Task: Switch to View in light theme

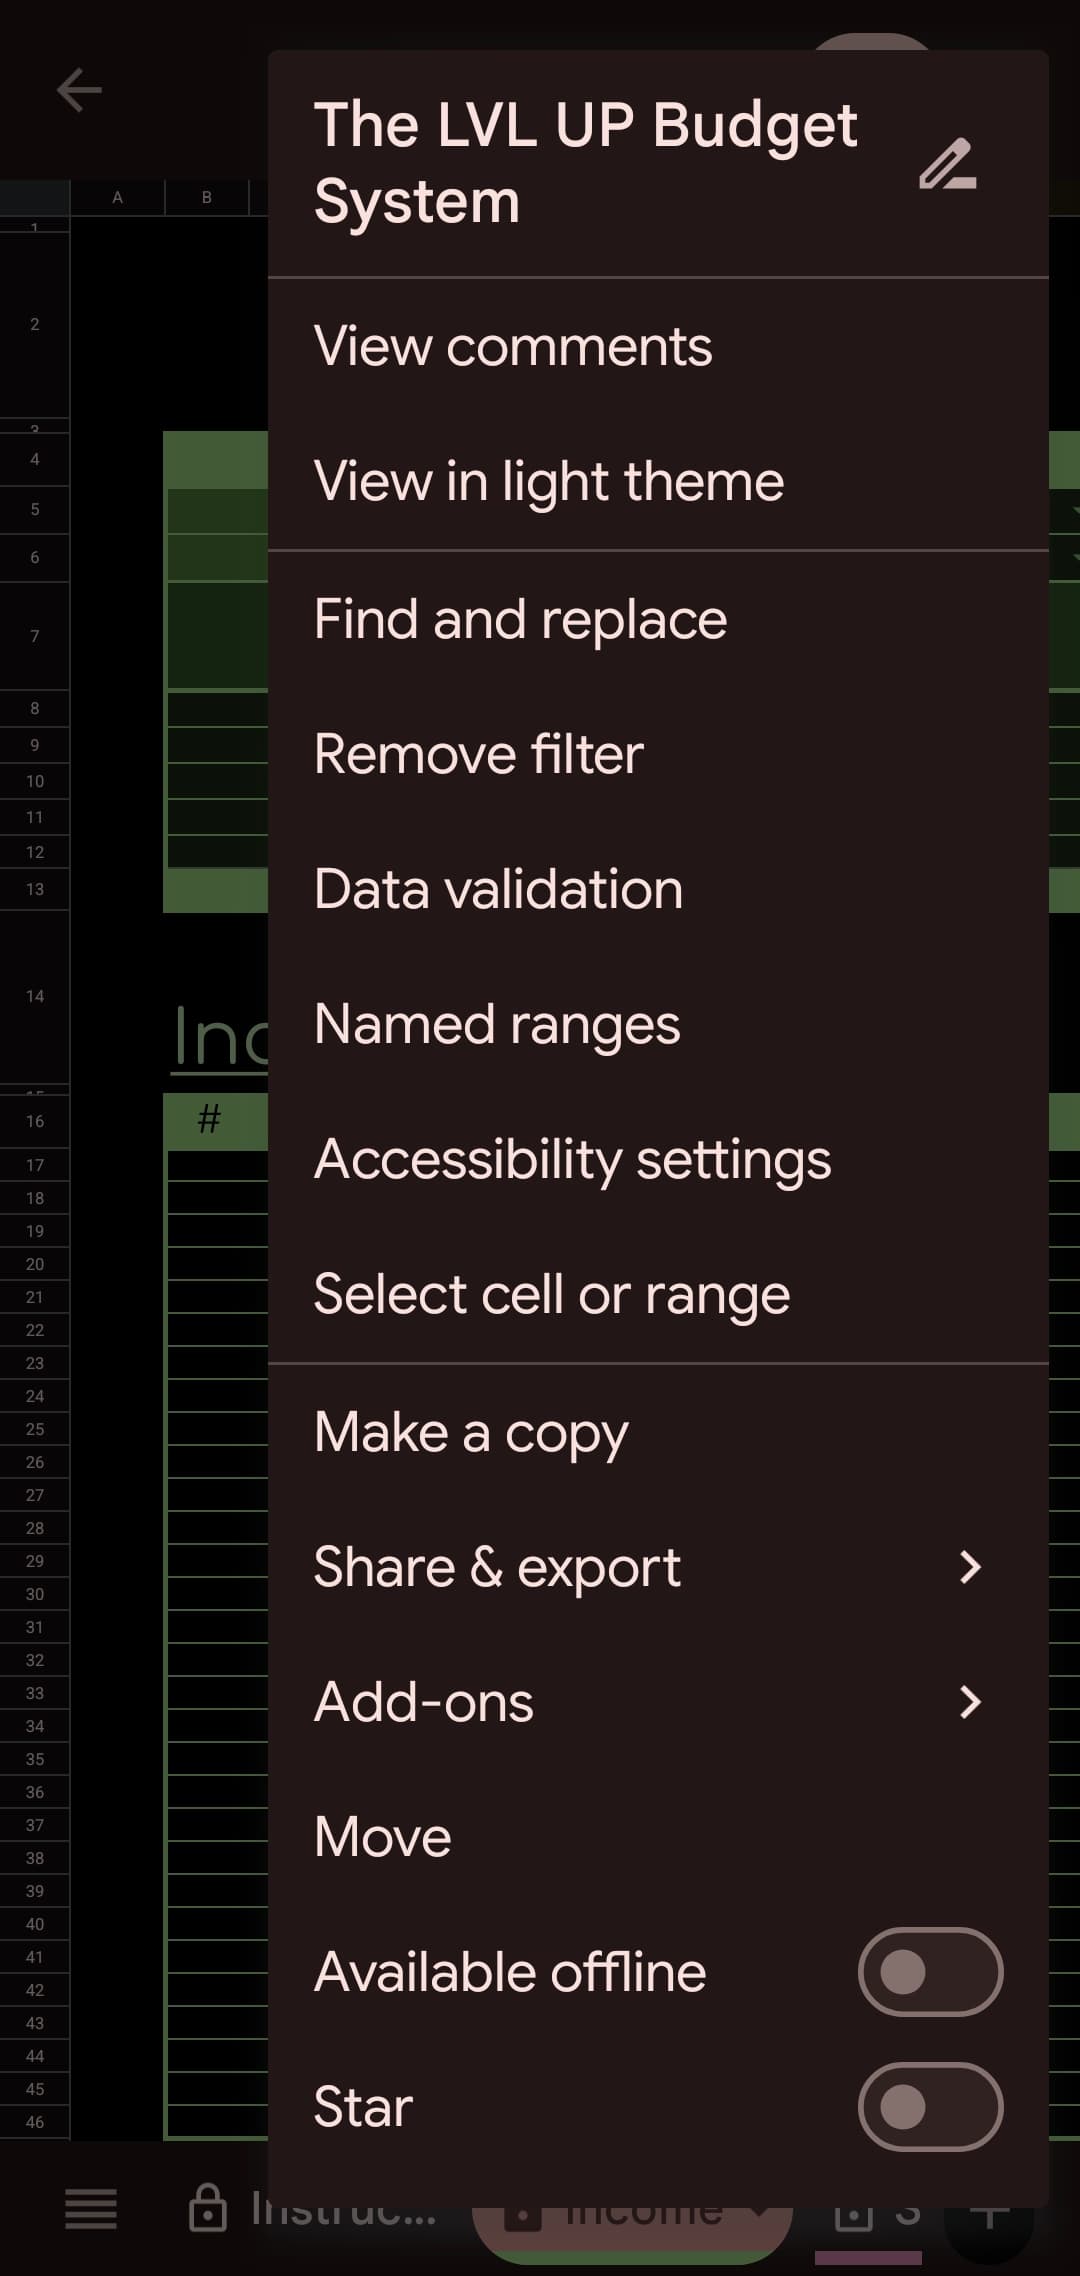Action: [x=658, y=481]
